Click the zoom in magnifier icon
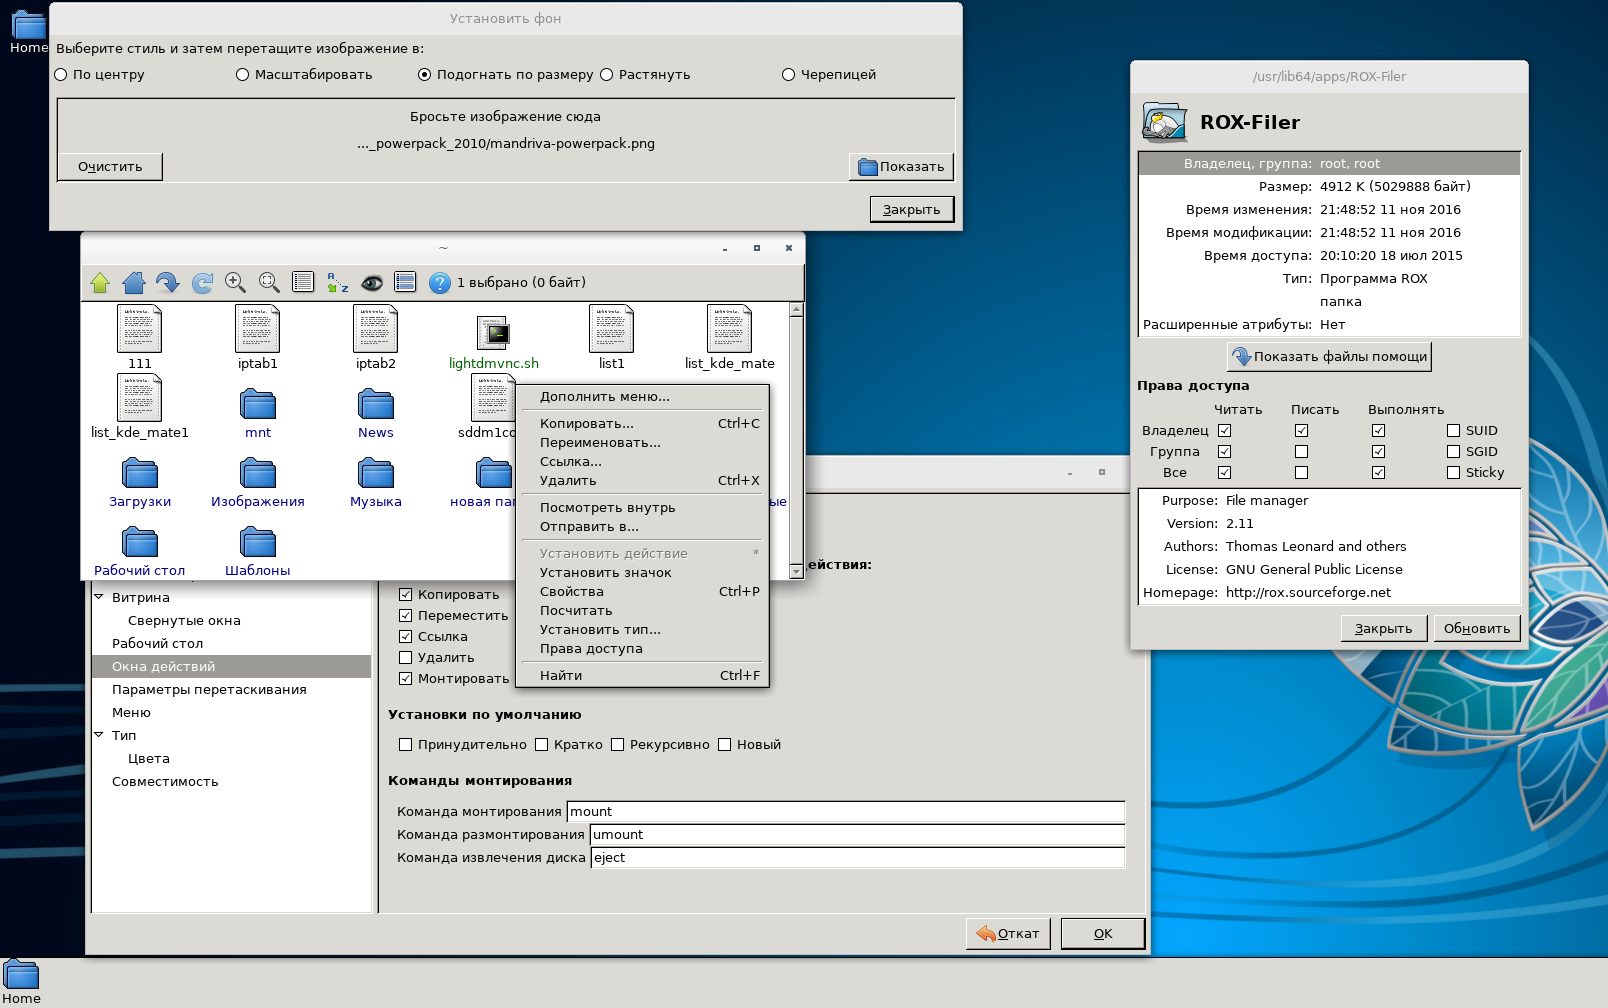The height and width of the screenshot is (1008, 1608). (235, 283)
